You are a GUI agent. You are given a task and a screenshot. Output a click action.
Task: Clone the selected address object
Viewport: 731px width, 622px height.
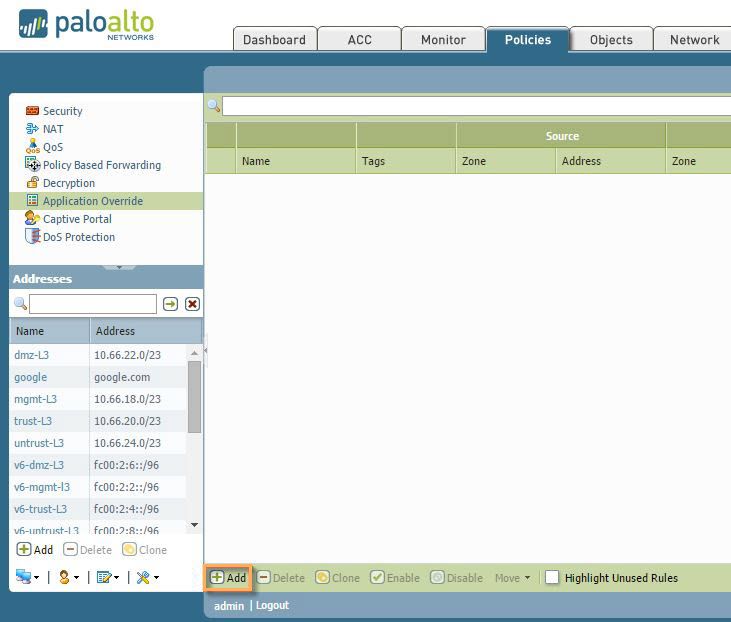click(x=145, y=550)
